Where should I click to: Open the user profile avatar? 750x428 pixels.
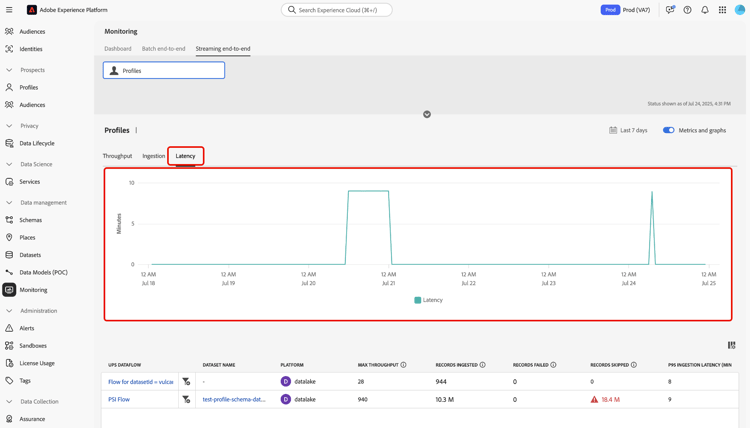pos(739,10)
